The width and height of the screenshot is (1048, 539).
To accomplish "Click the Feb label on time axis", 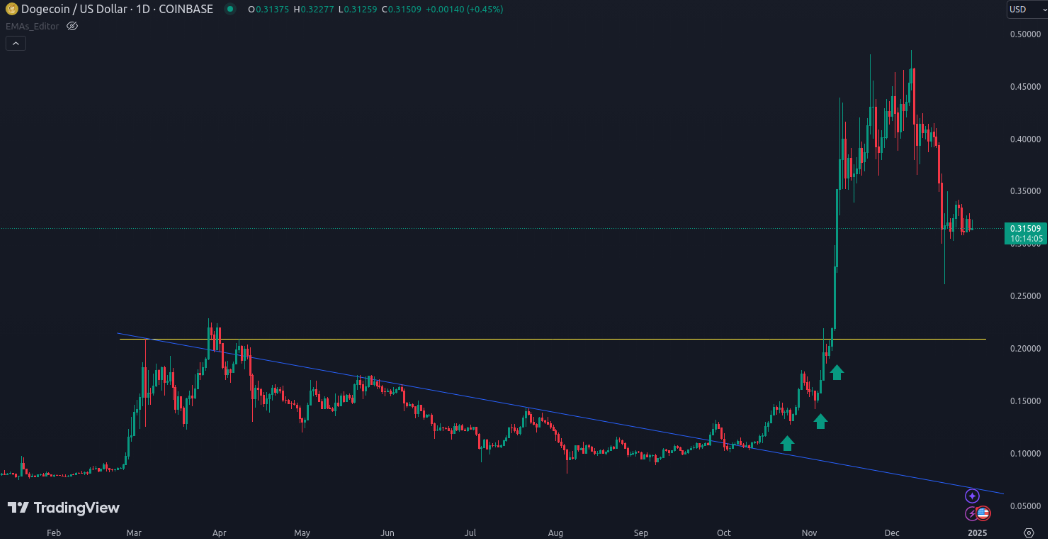I will [54, 533].
